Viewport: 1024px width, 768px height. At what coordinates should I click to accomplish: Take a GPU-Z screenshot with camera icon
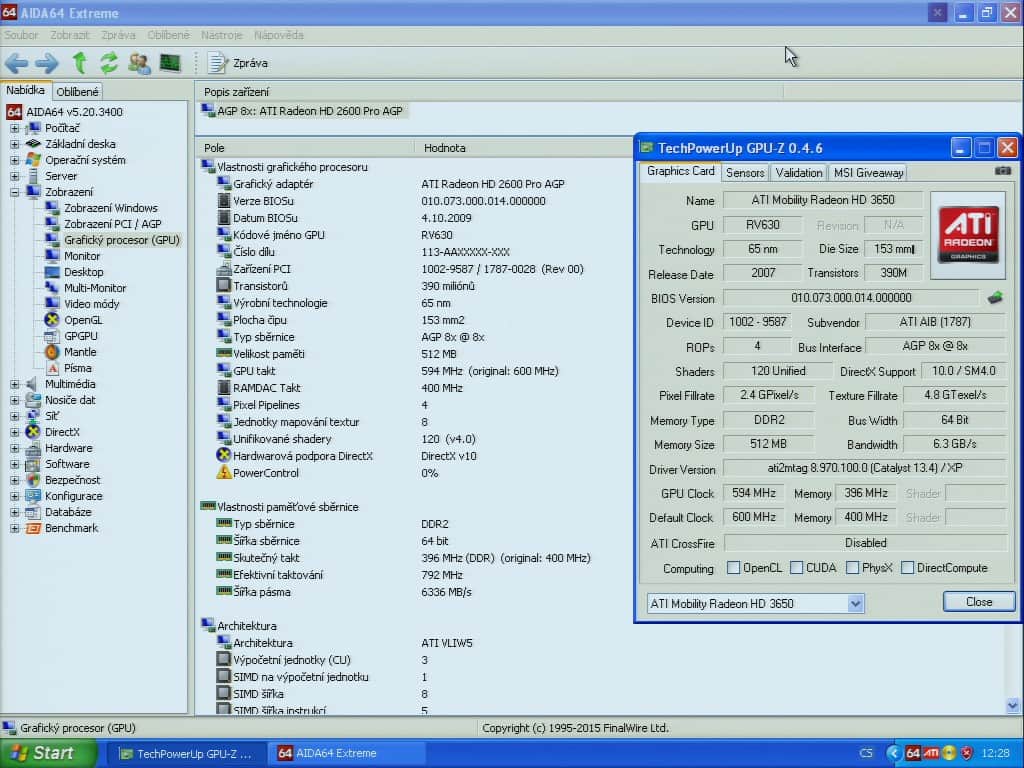(1002, 171)
